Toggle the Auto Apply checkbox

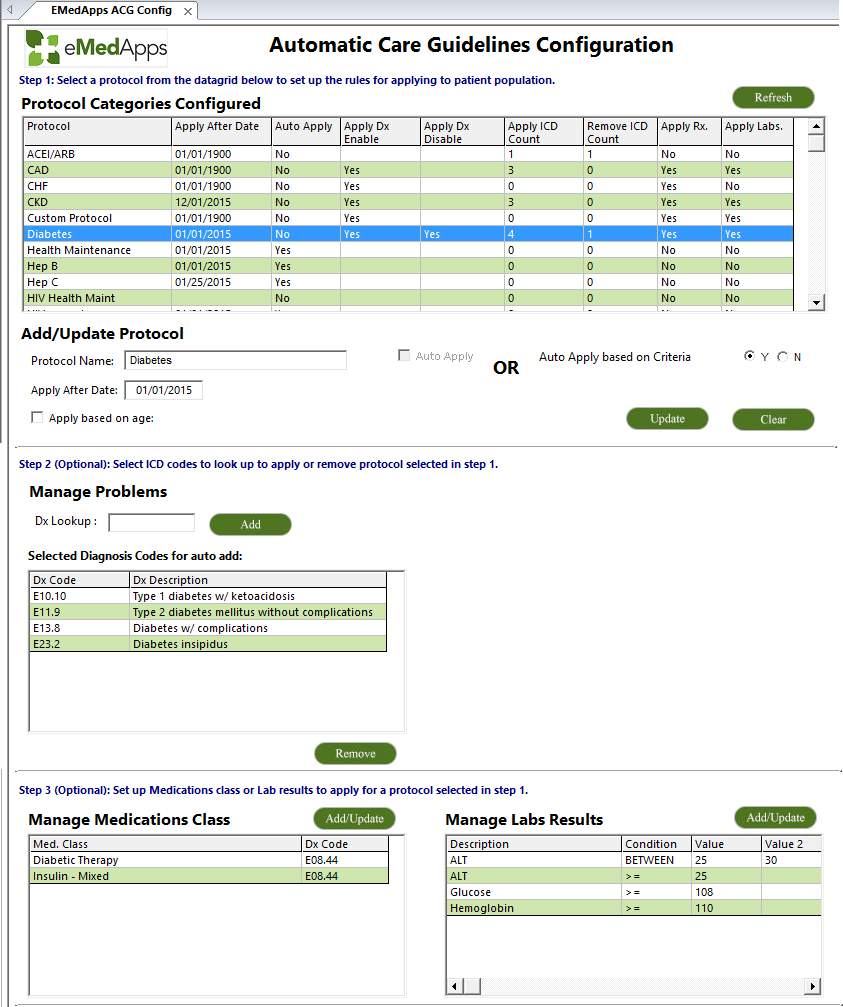[404, 355]
